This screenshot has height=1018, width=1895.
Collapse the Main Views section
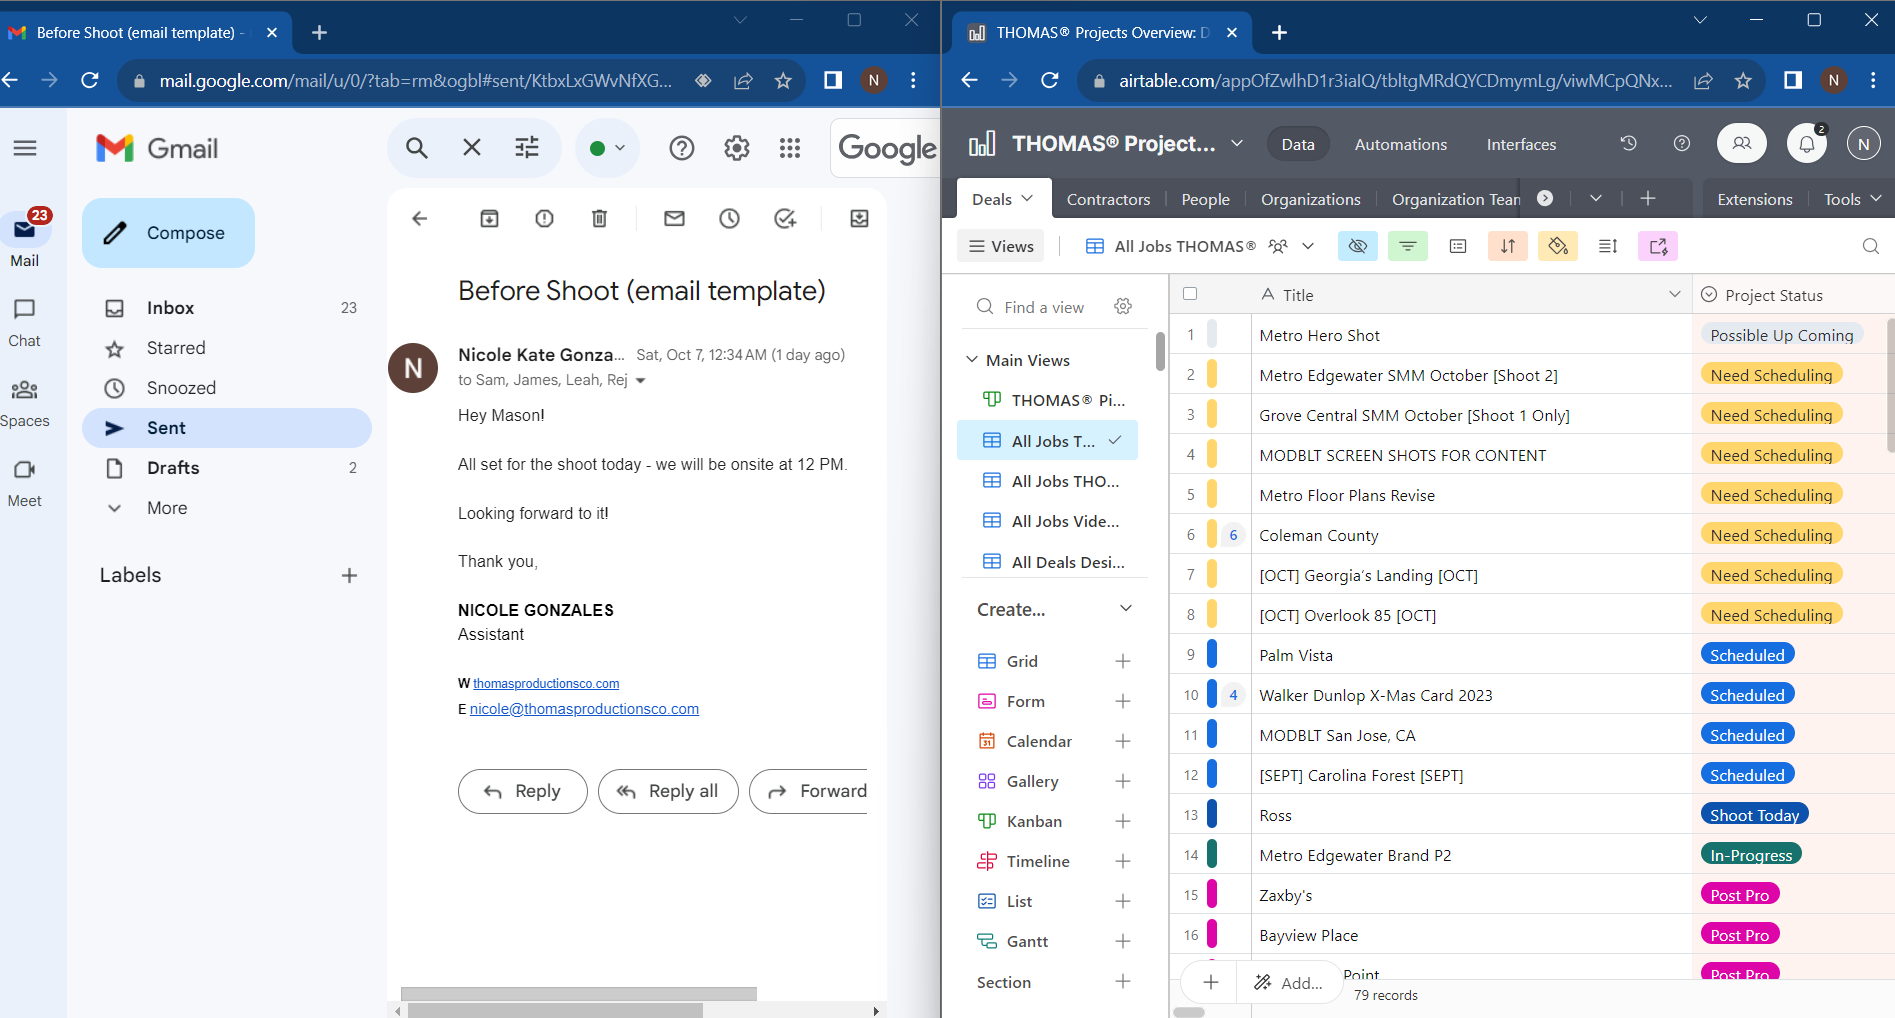click(972, 360)
